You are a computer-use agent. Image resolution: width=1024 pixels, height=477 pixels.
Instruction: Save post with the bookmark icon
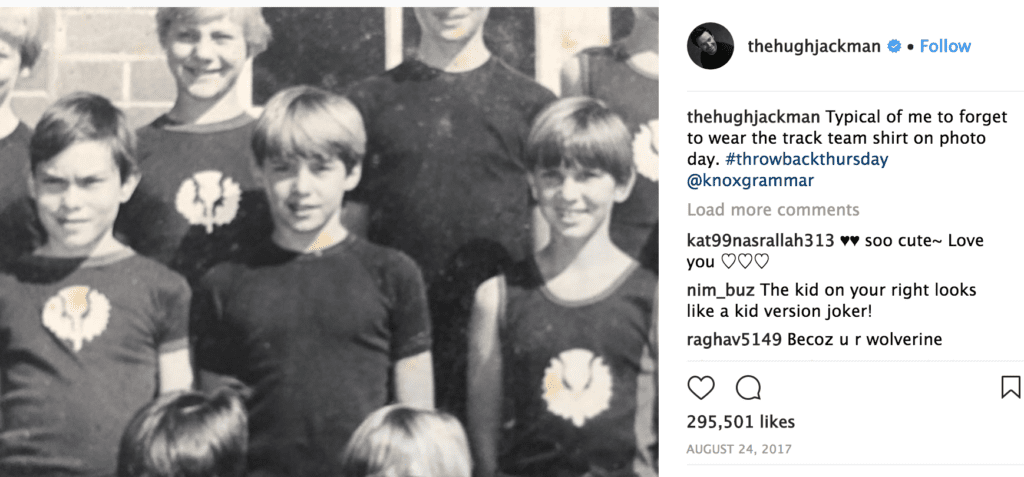(x=1010, y=387)
